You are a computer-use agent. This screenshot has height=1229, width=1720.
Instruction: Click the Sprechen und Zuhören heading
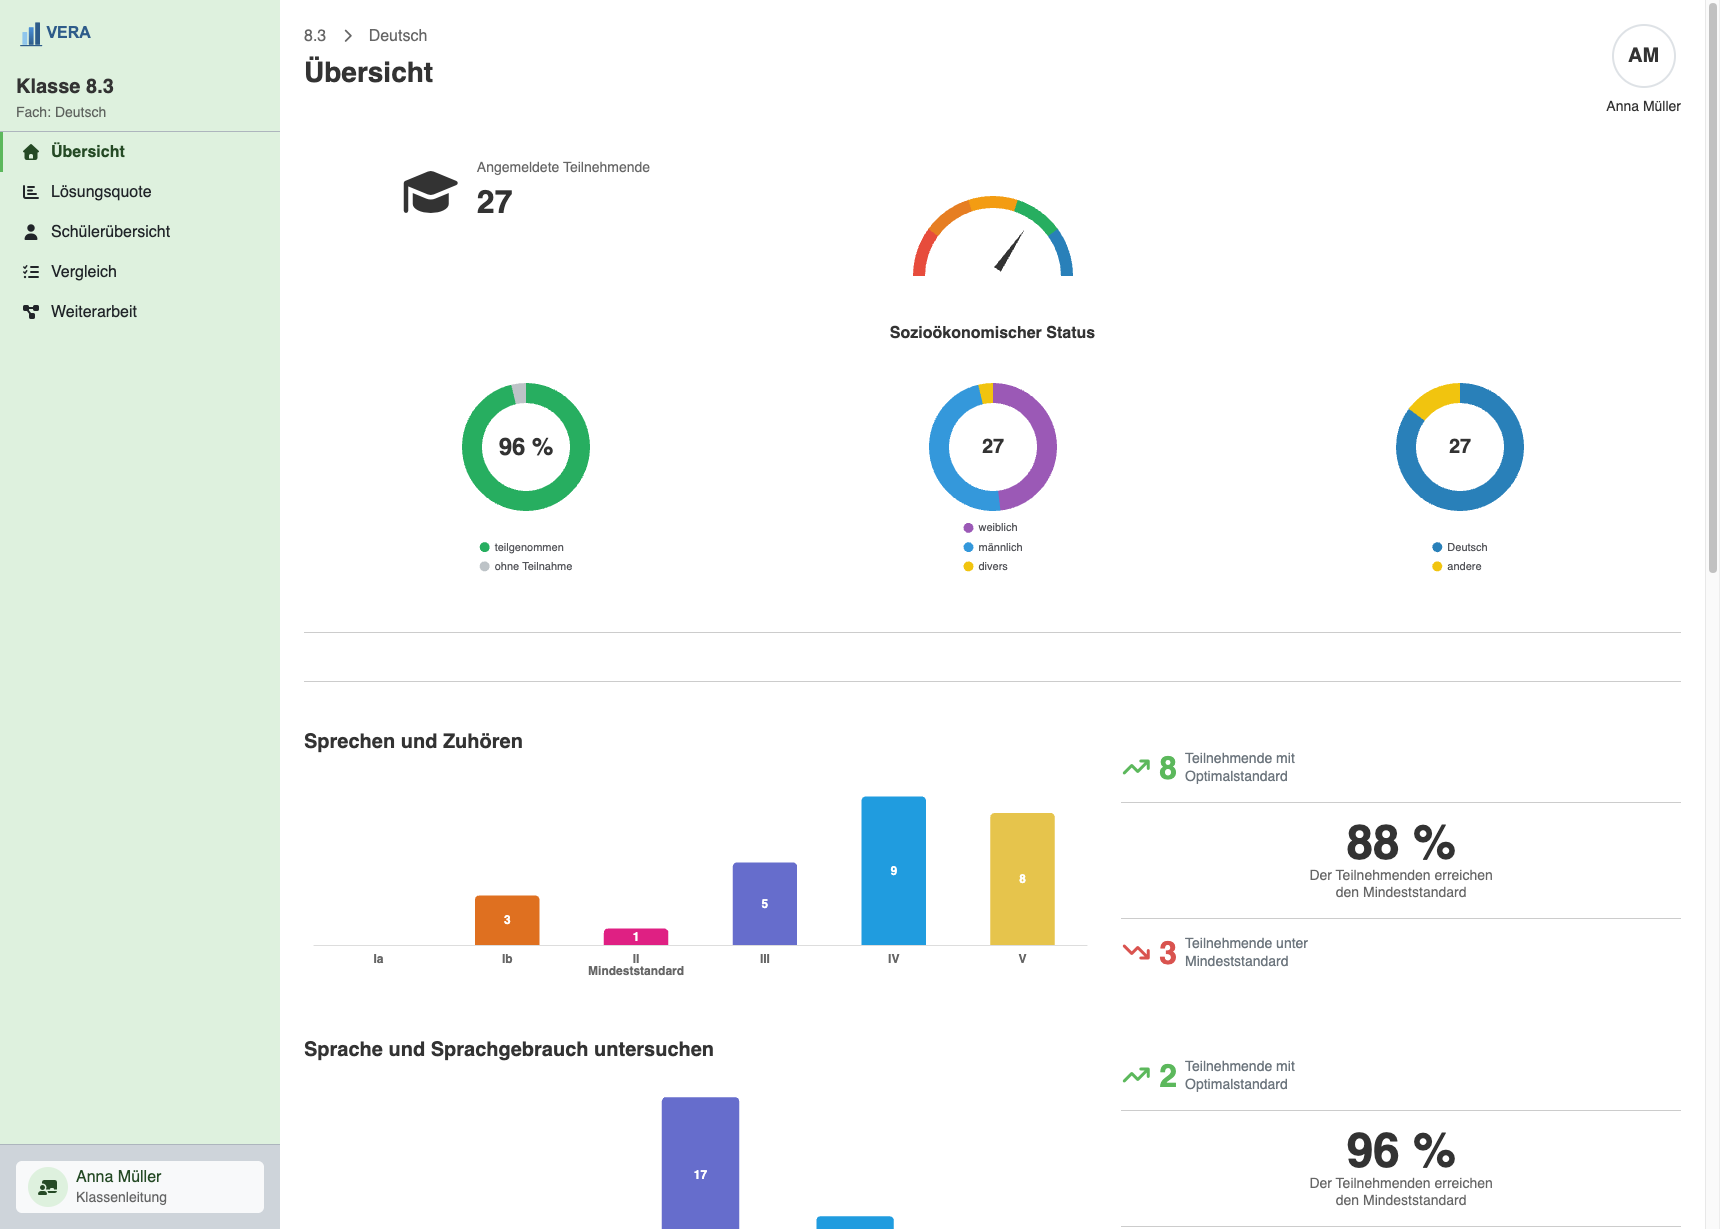tap(413, 741)
